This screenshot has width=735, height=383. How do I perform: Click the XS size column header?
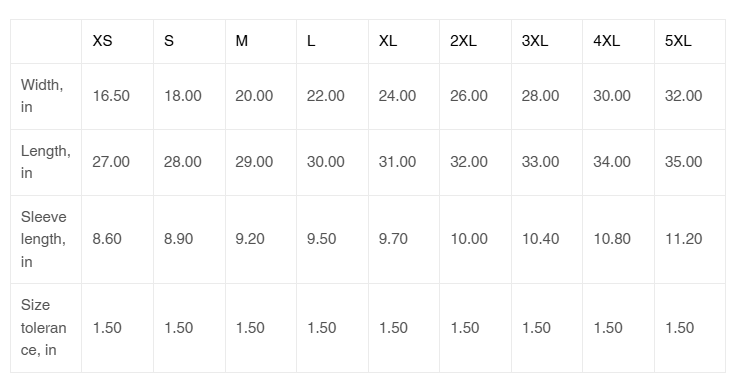(117, 41)
